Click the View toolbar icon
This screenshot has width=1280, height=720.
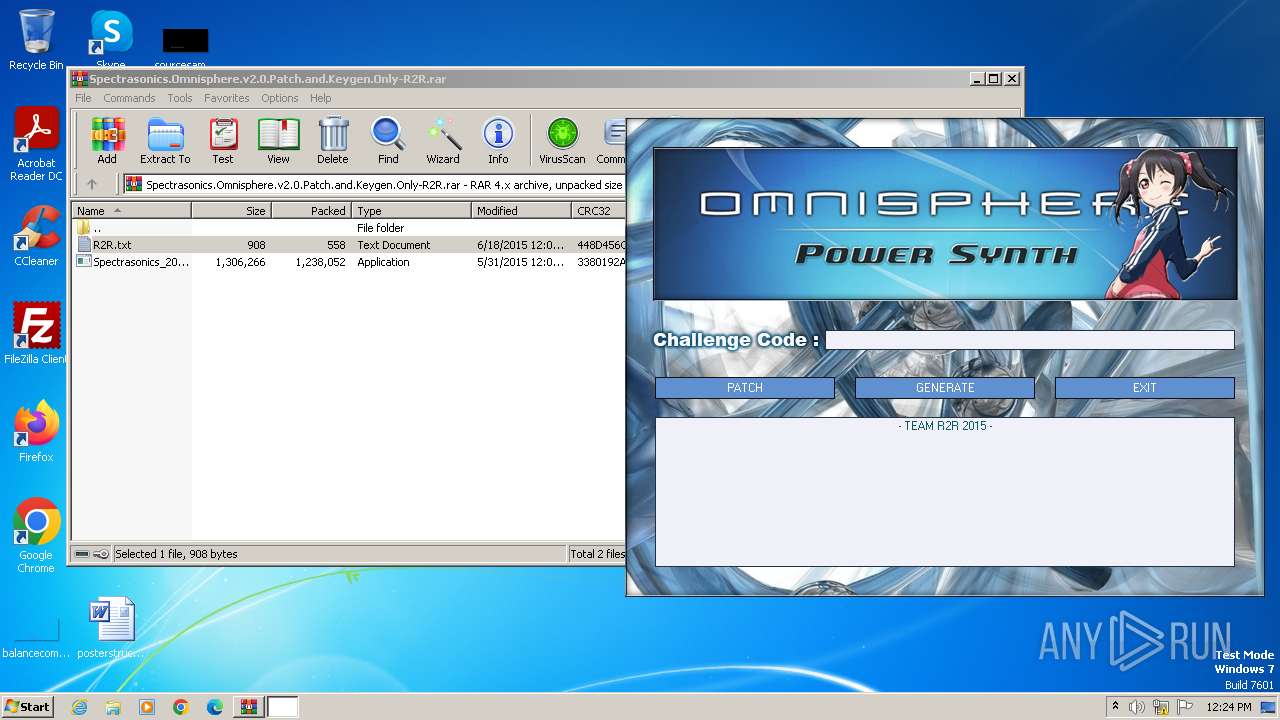click(x=278, y=140)
